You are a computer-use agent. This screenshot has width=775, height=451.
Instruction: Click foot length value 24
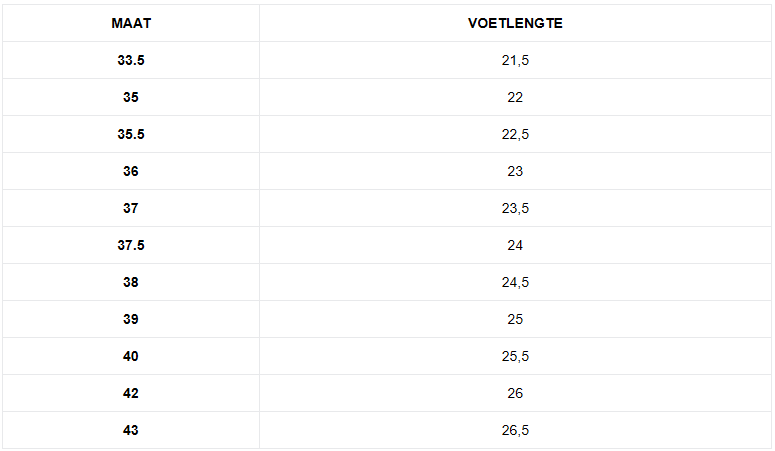point(515,245)
